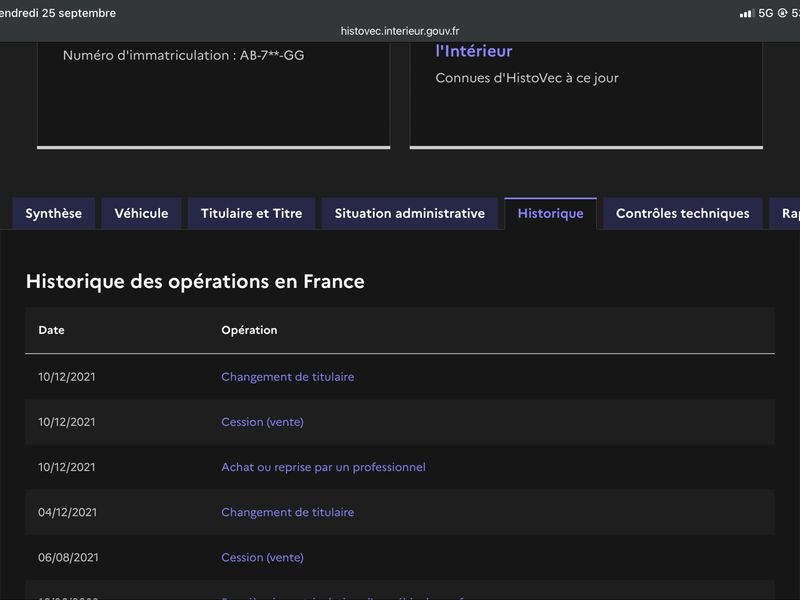Open Changement de titulaire dated 04/12/2021
Viewport: 800px width, 600px height.
[x=288, y=512]
